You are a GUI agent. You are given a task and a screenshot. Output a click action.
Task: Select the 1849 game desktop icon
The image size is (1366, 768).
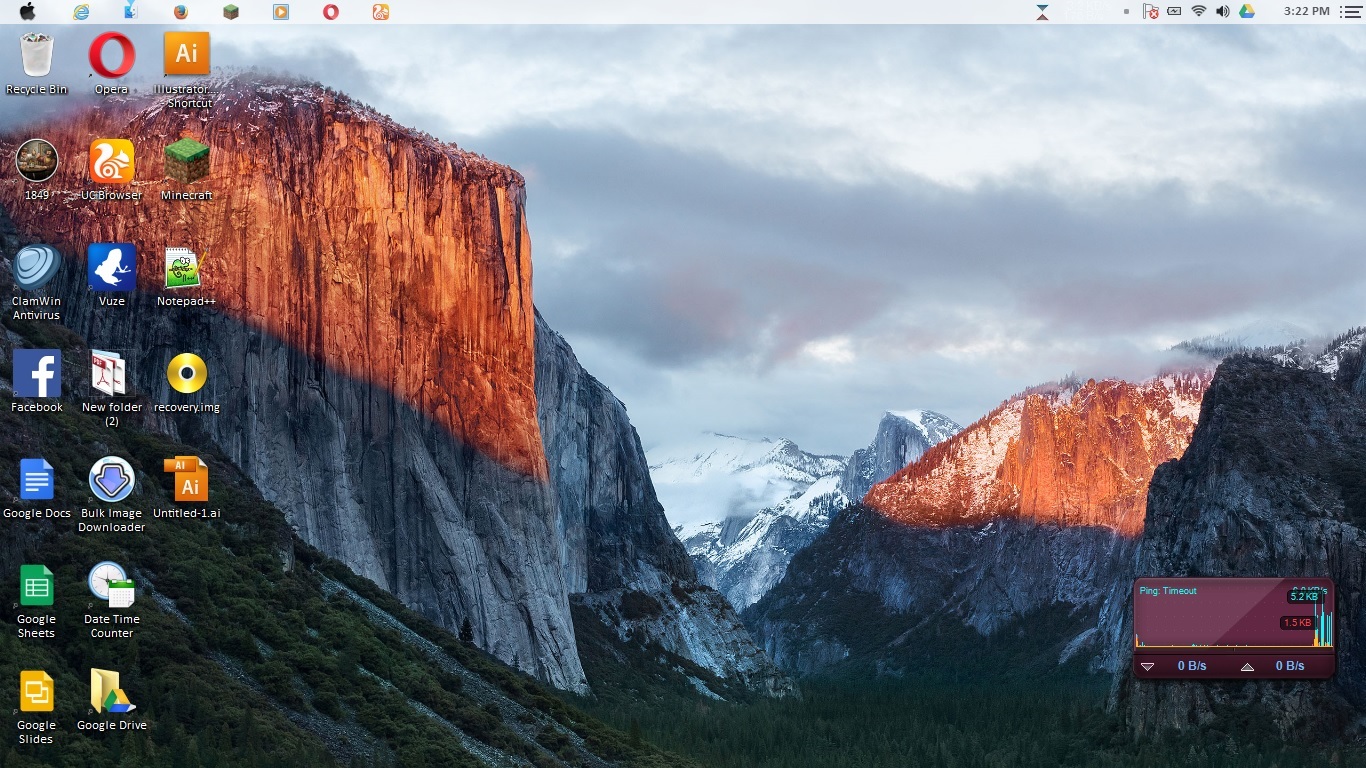37,170
